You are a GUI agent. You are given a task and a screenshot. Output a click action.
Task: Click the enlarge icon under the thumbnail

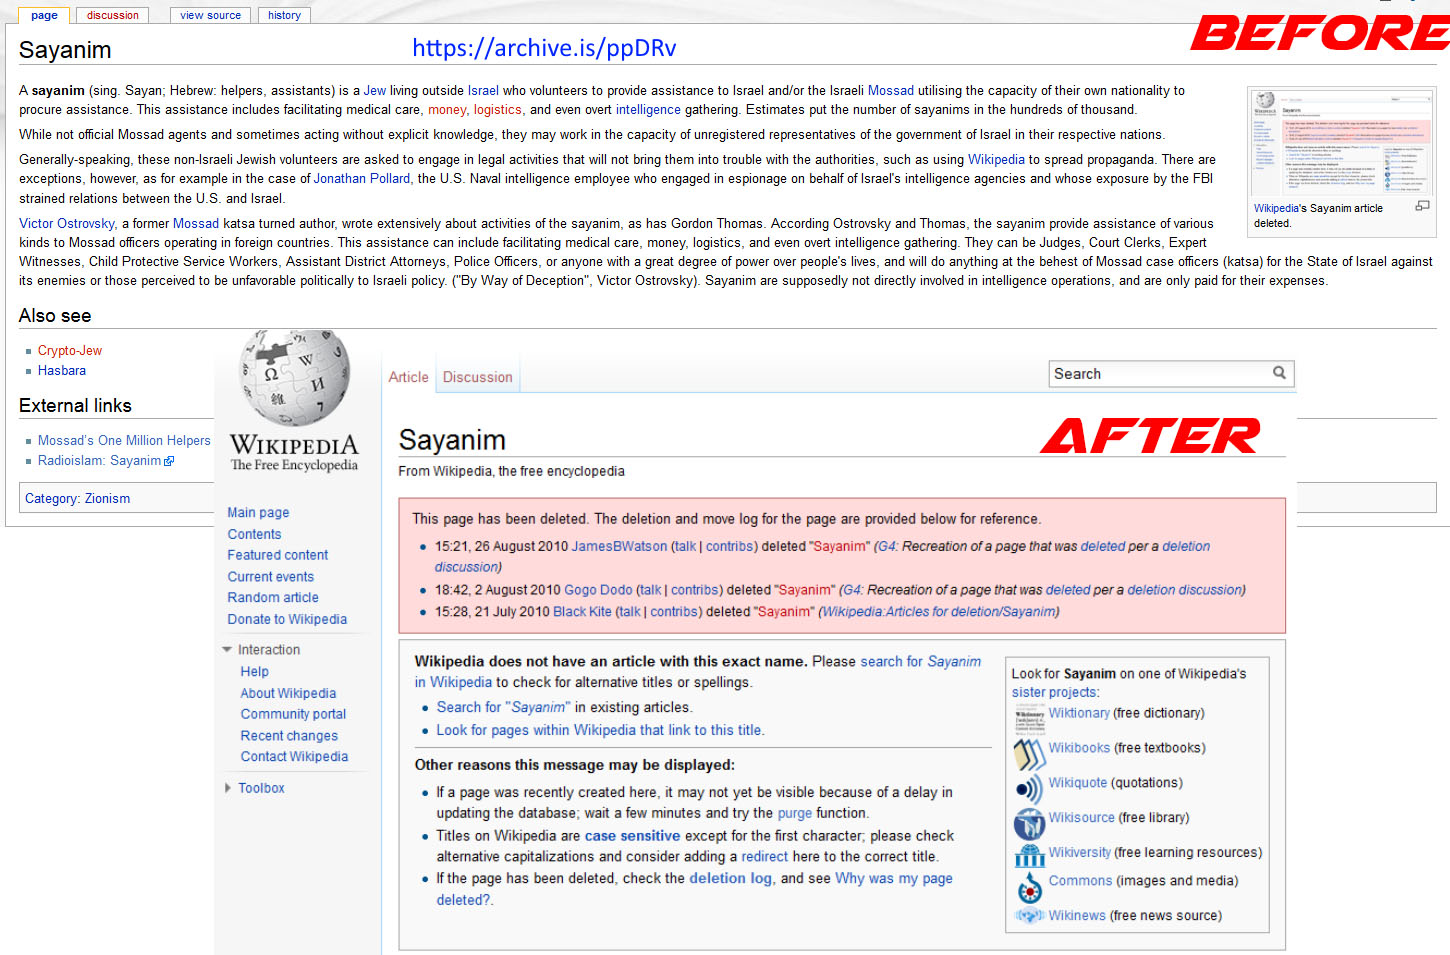pyautogui.click(x=1422, y=206)
